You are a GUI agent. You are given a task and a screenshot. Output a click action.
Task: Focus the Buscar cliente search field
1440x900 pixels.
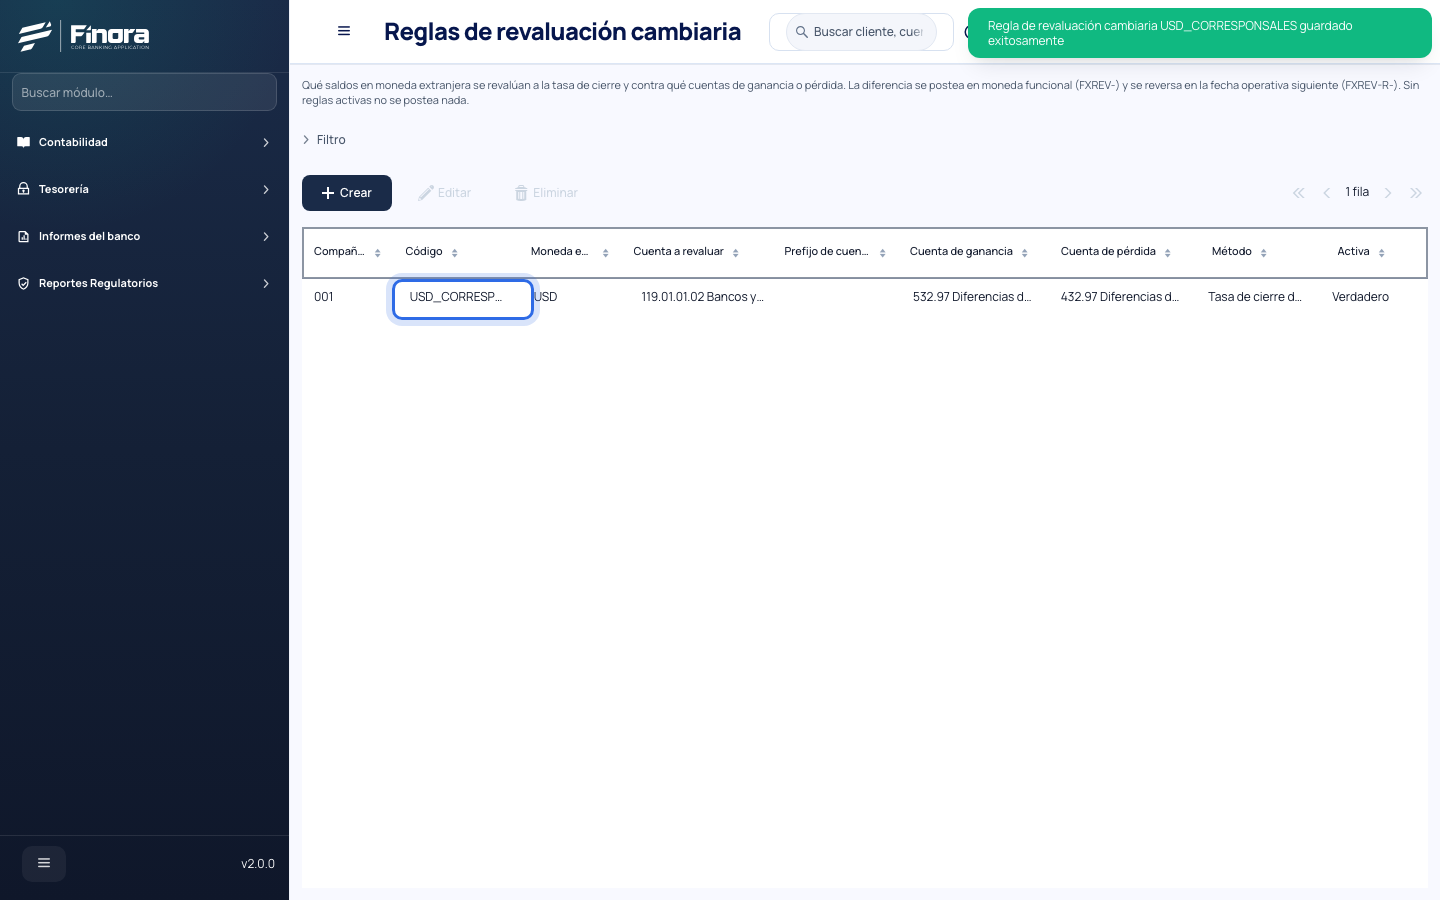pyautogui.click(x=861, y=32)
